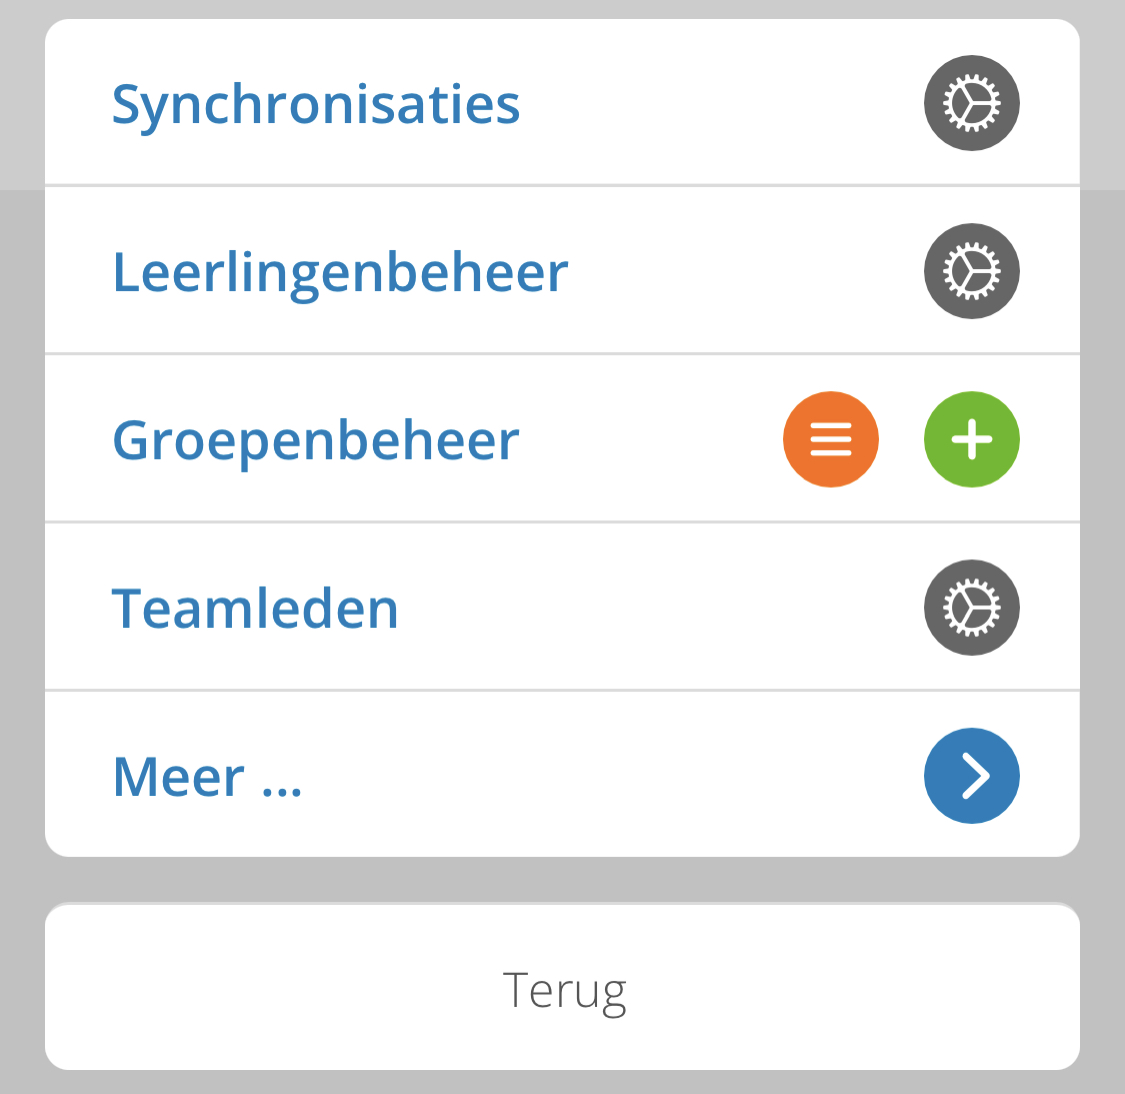Click the Leerlingenbeheer gear icon

(971, 271)
